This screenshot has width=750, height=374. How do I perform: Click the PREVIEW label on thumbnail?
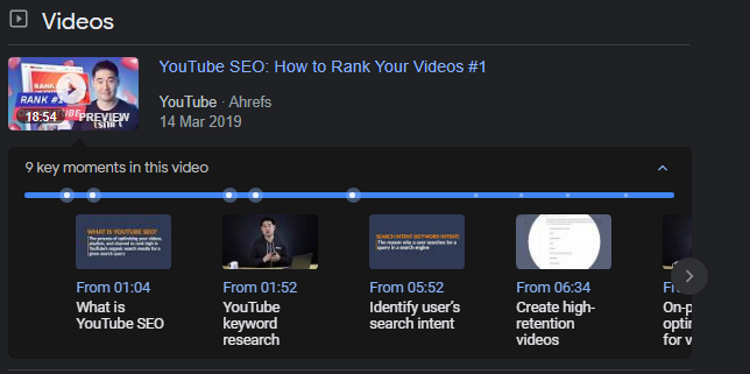click(x=104, y=117)
